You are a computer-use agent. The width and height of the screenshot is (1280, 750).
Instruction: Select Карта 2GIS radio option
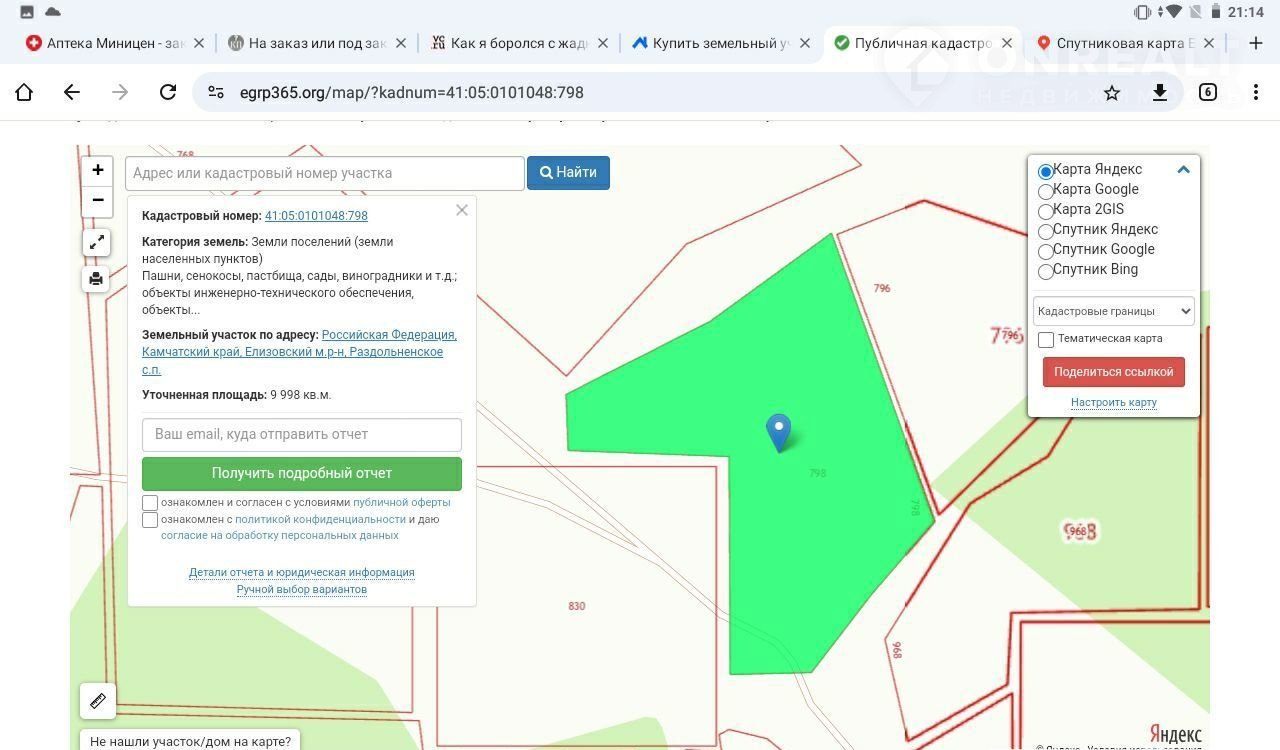(1046, 211)
